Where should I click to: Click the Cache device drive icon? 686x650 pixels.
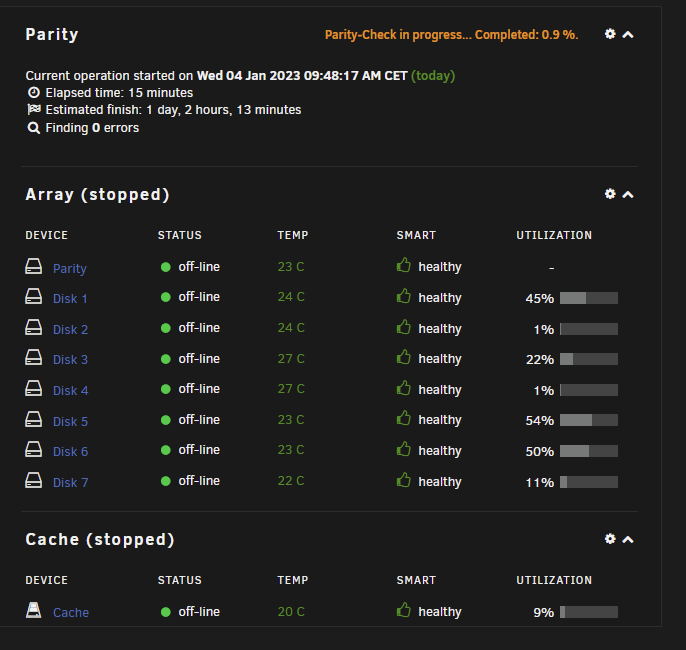(34, 610)
